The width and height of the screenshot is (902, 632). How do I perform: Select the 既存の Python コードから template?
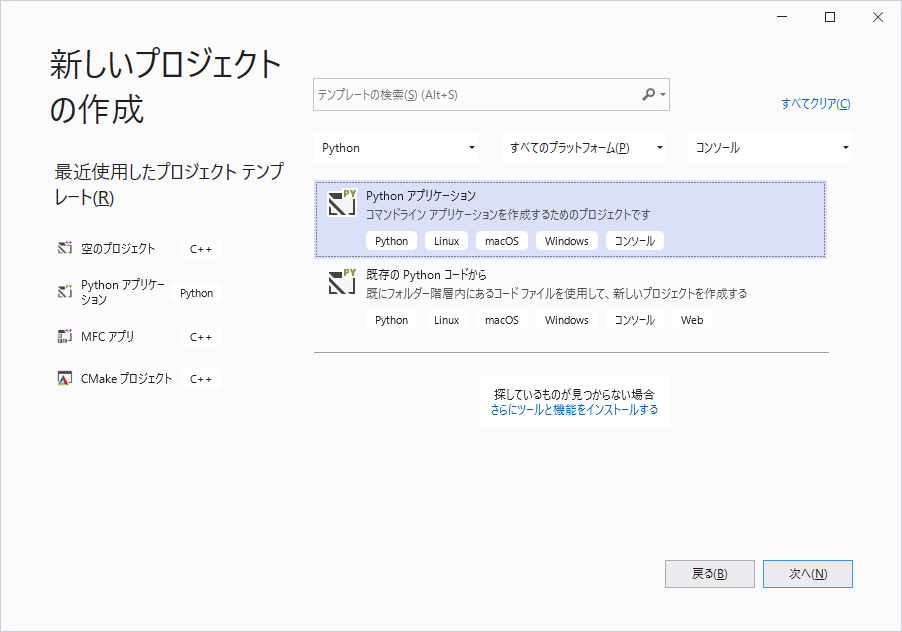[x=570, y=298]
